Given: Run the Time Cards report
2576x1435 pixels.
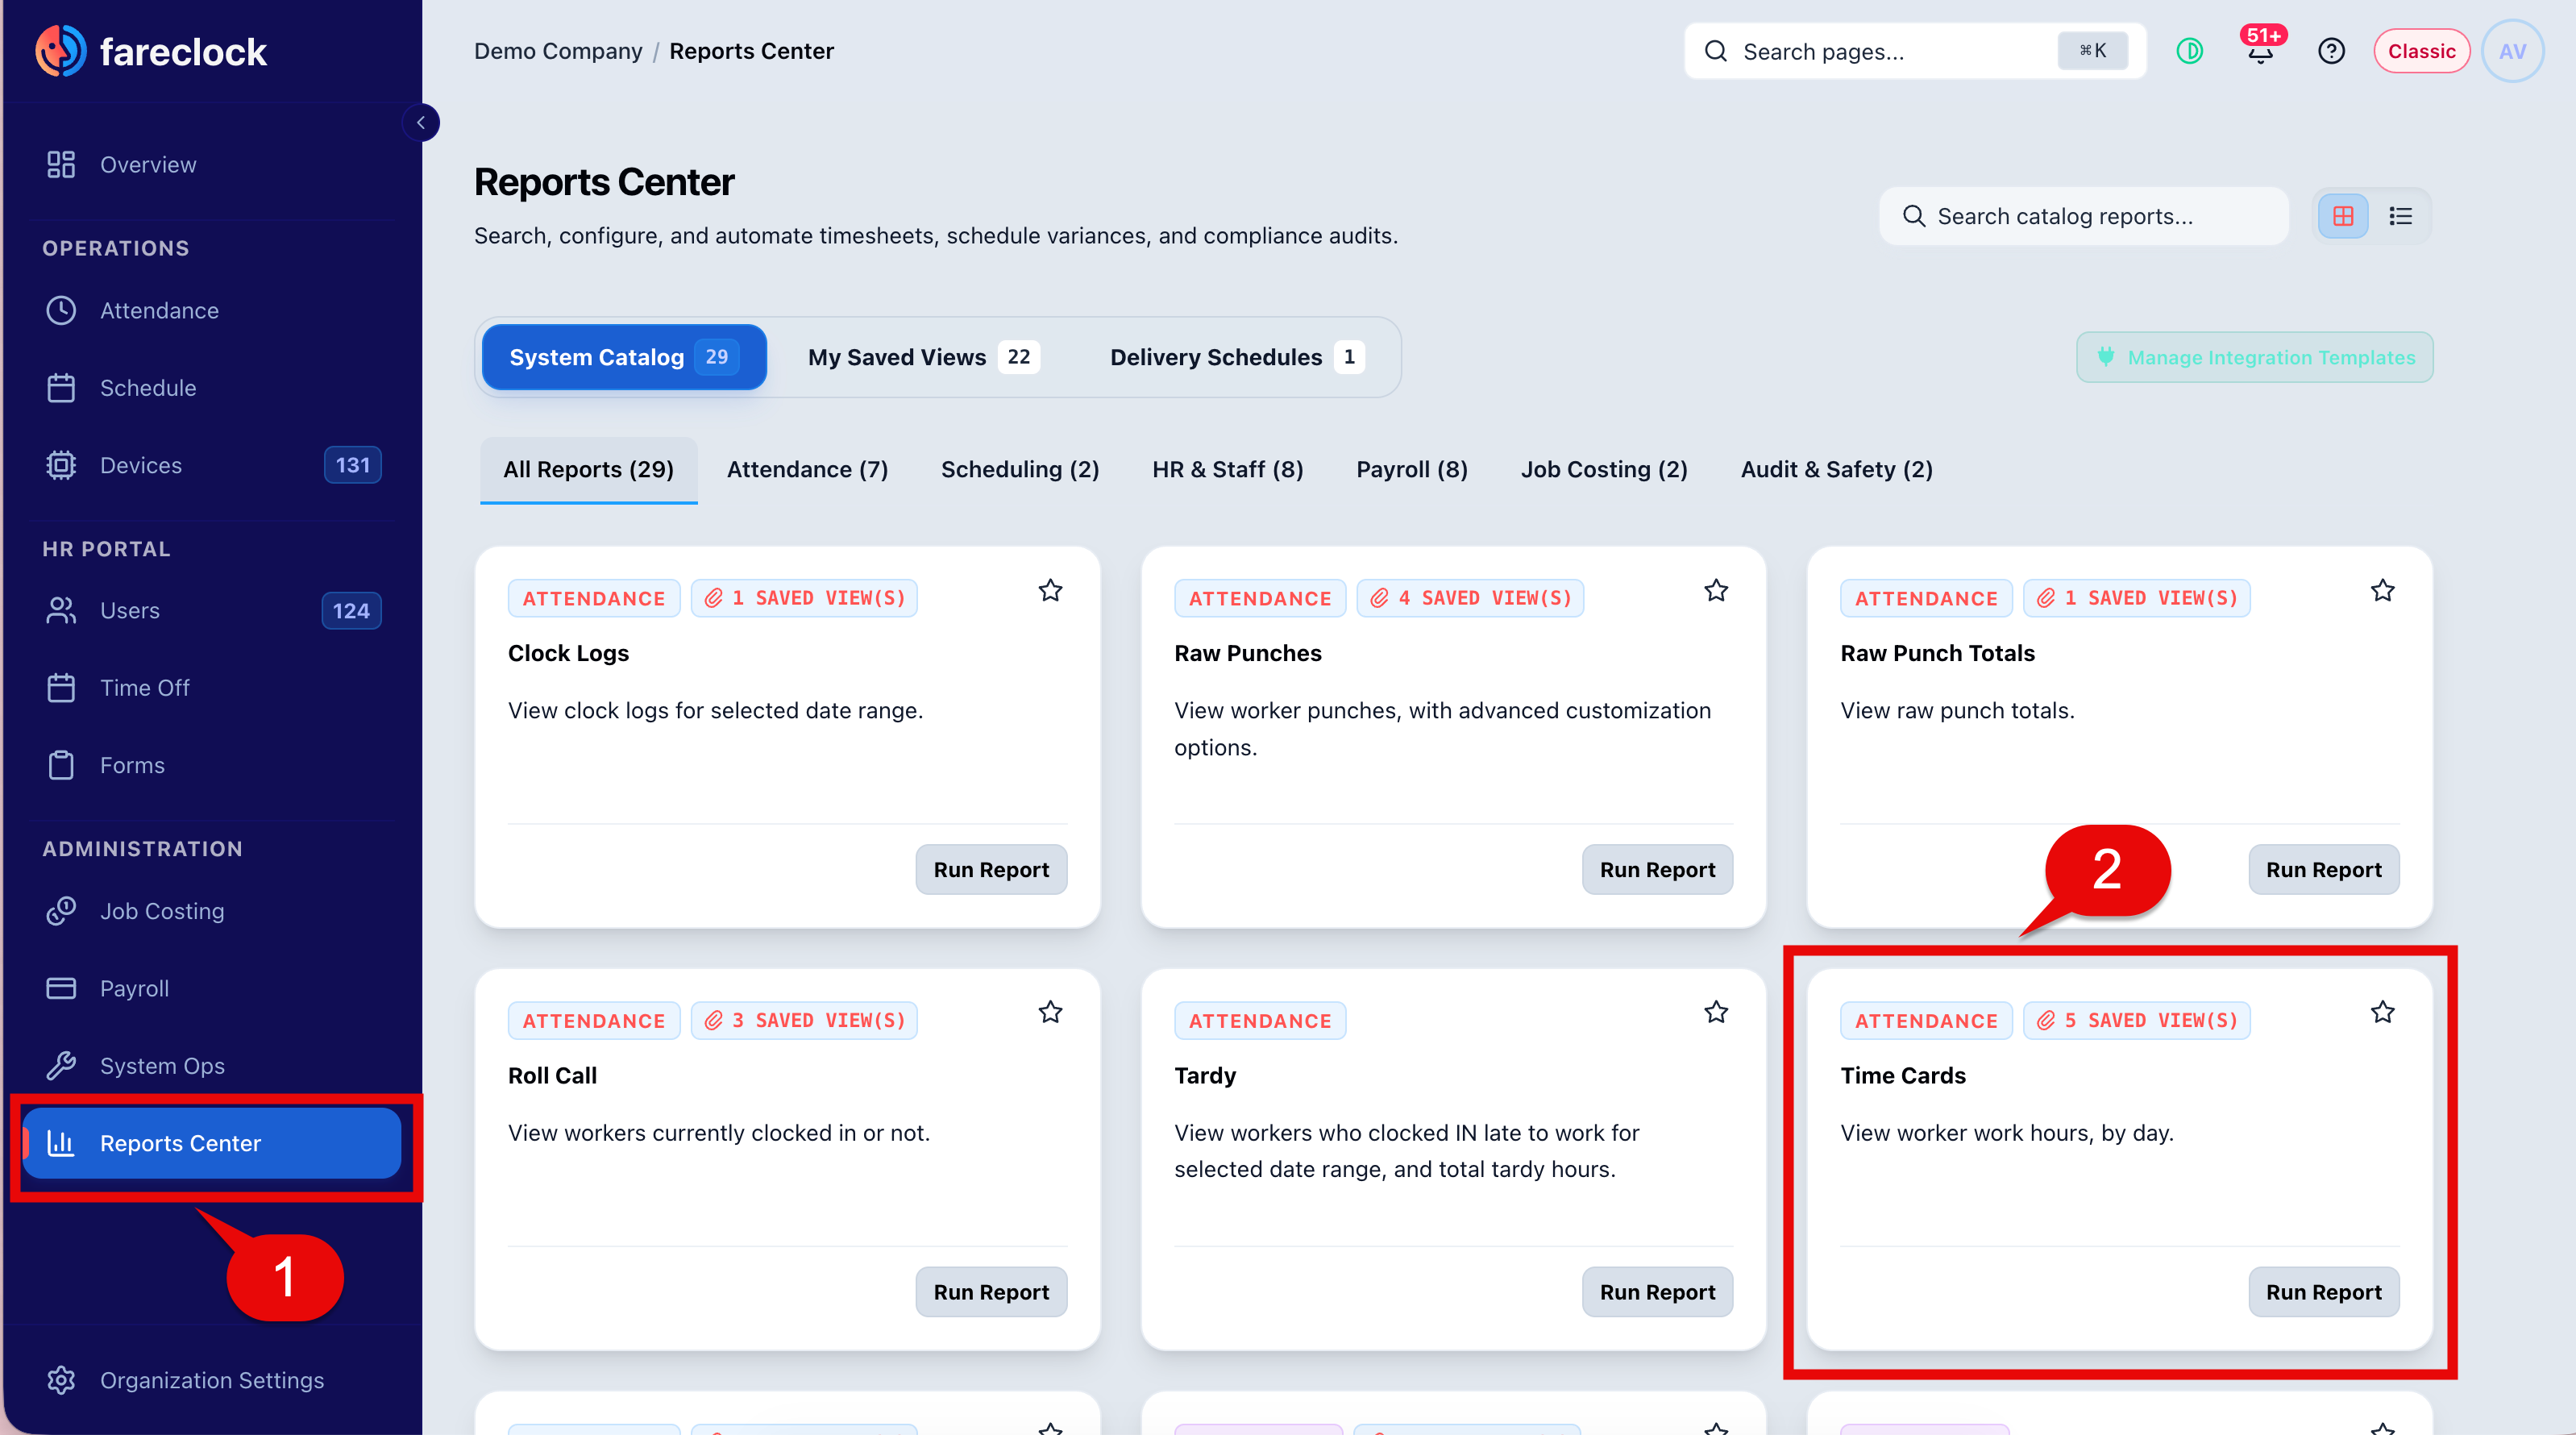Looking at the screenshot, I should (x=2323, y=1292).
